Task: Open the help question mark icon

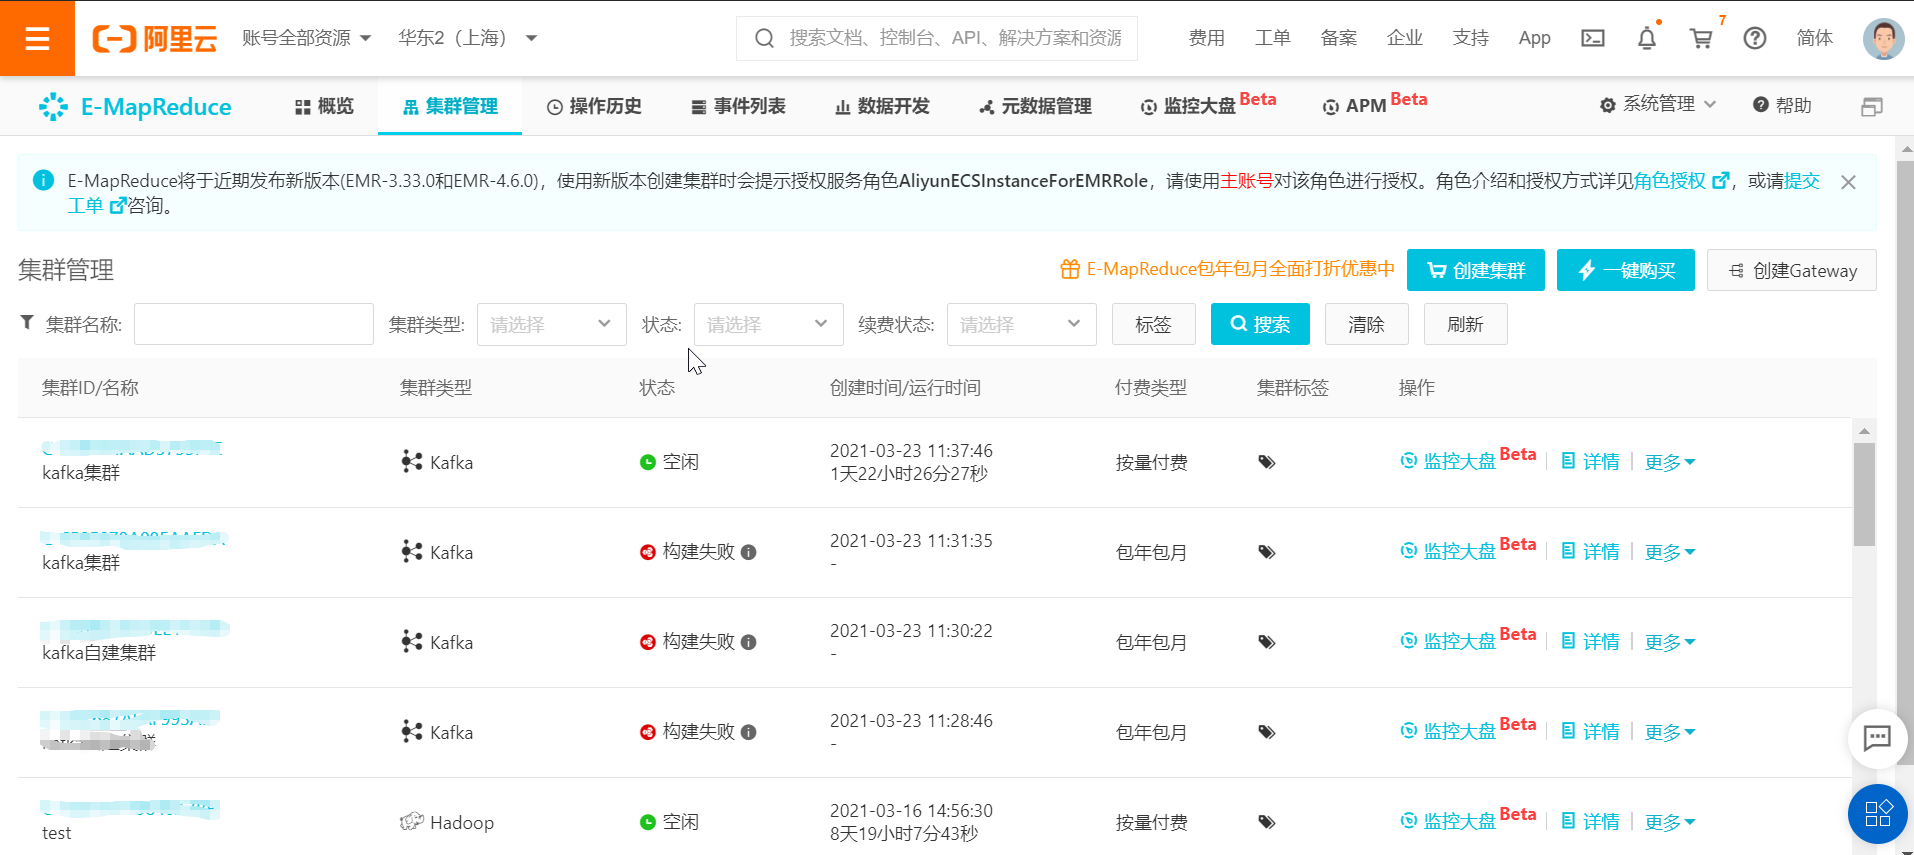Action: coord(1755,38)
